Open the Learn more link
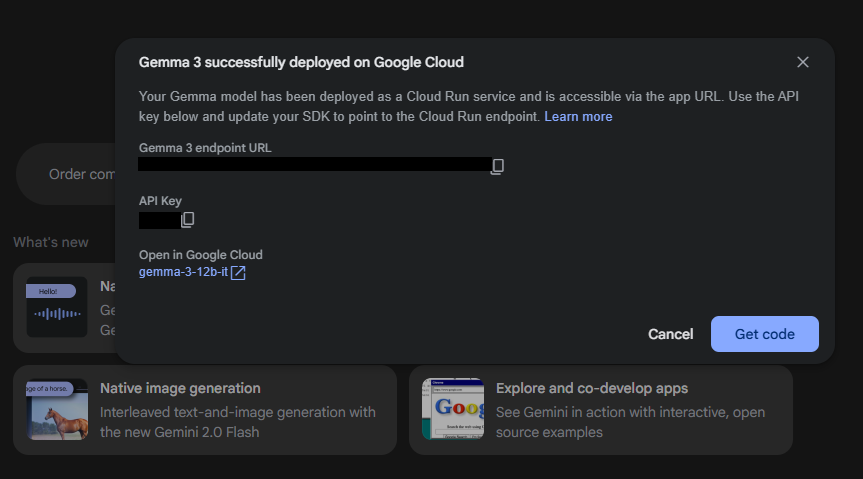This screenshot has width=863, height=479. 578,117
